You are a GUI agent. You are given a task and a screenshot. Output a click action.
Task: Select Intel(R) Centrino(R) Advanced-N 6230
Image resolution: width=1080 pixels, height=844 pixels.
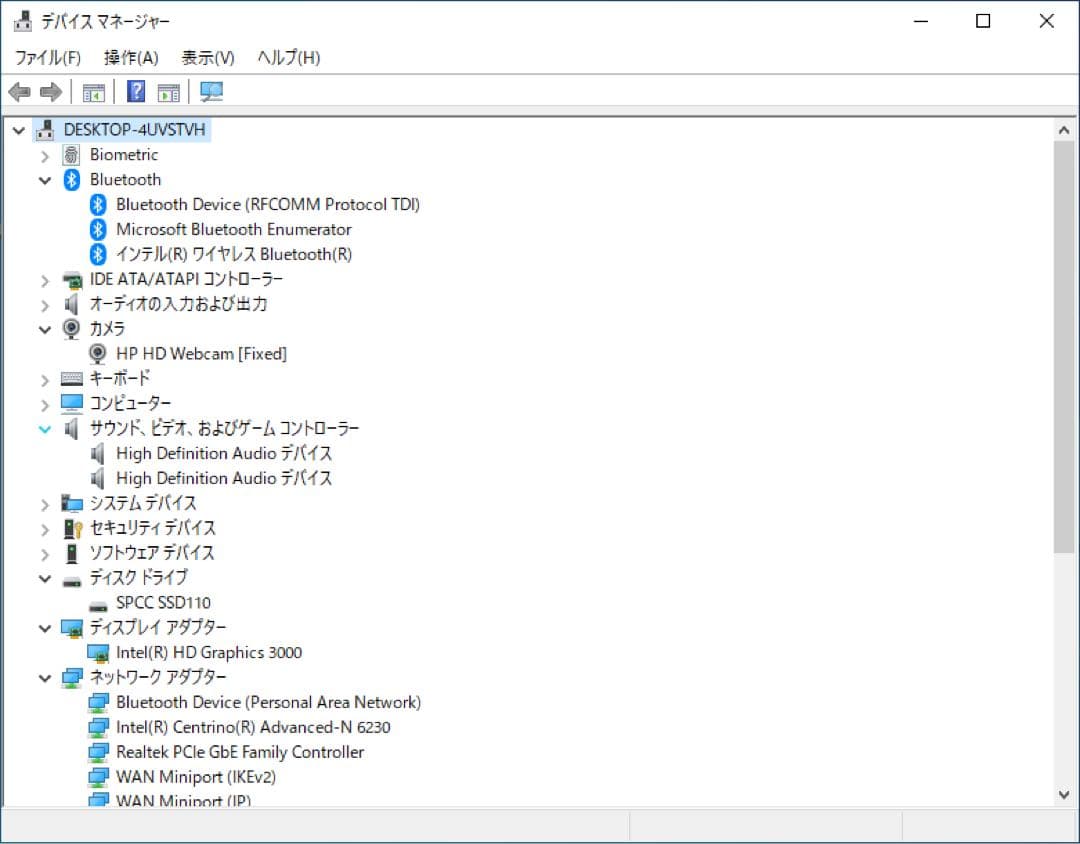[x=253, y=727]
